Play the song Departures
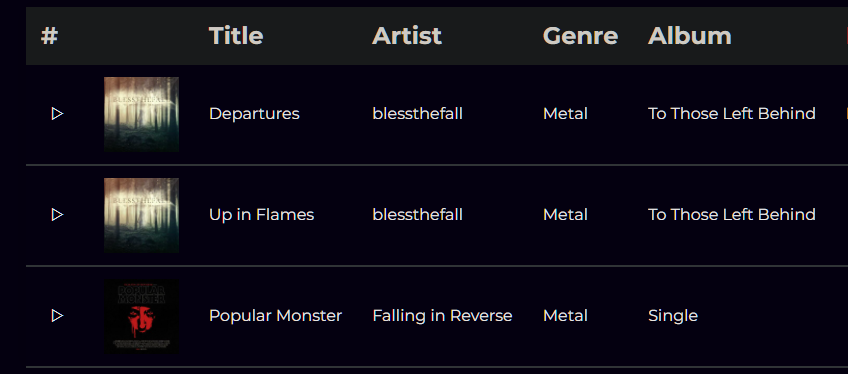This screenshot has width=848, height=374. click(57, 113)
